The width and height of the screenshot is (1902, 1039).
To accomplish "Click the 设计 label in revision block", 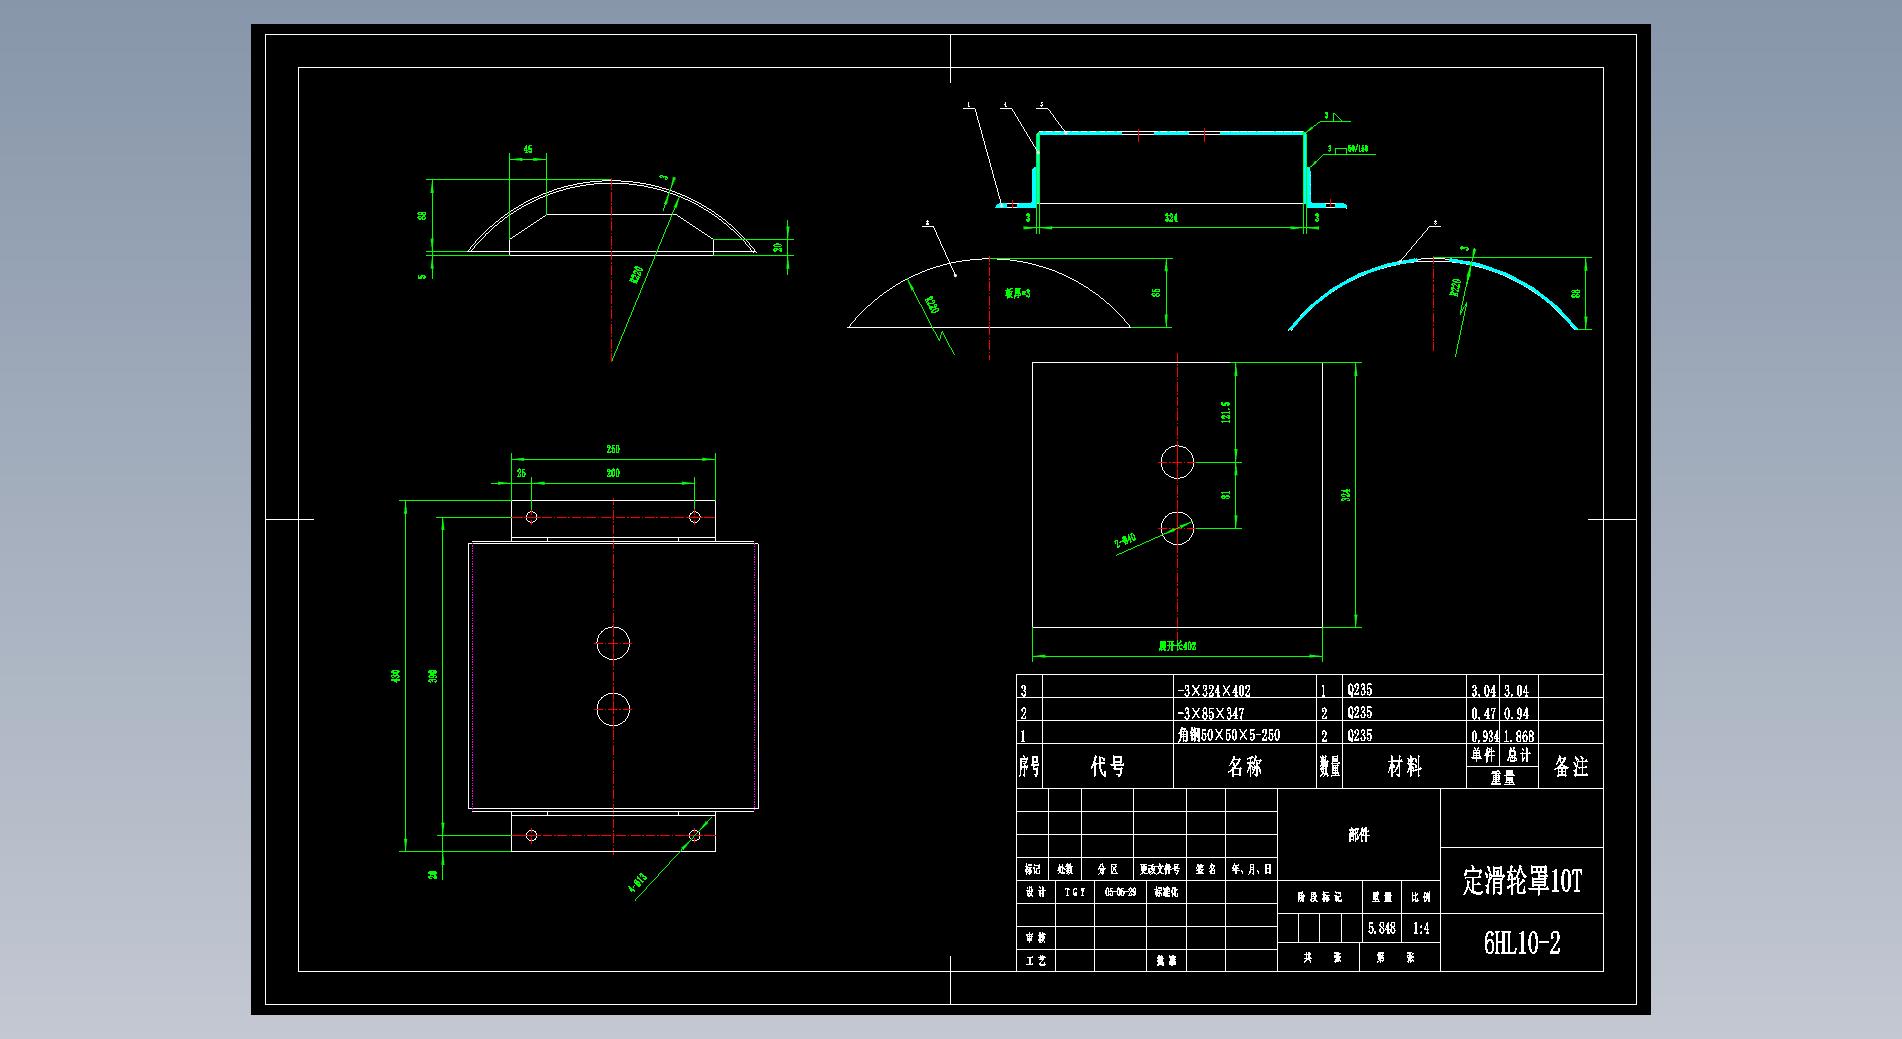I will (1034, 892).
